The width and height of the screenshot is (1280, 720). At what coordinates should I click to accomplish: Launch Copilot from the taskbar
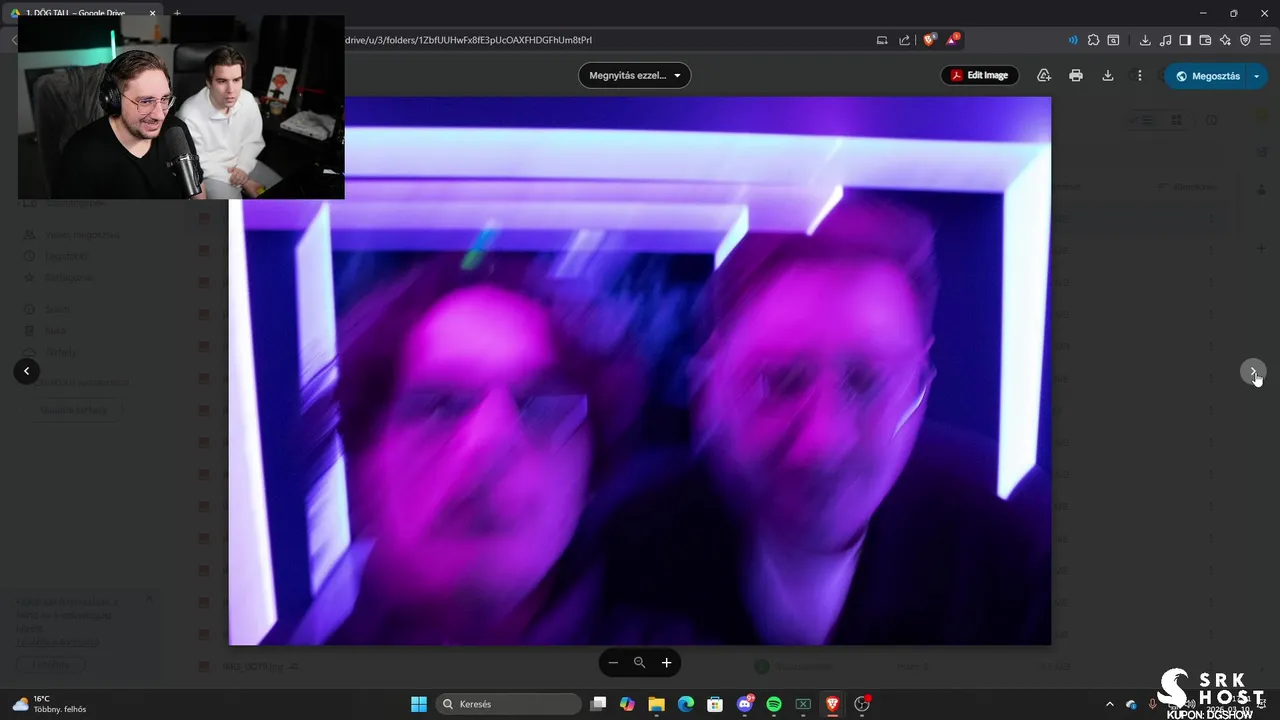(x=627, y=704)
